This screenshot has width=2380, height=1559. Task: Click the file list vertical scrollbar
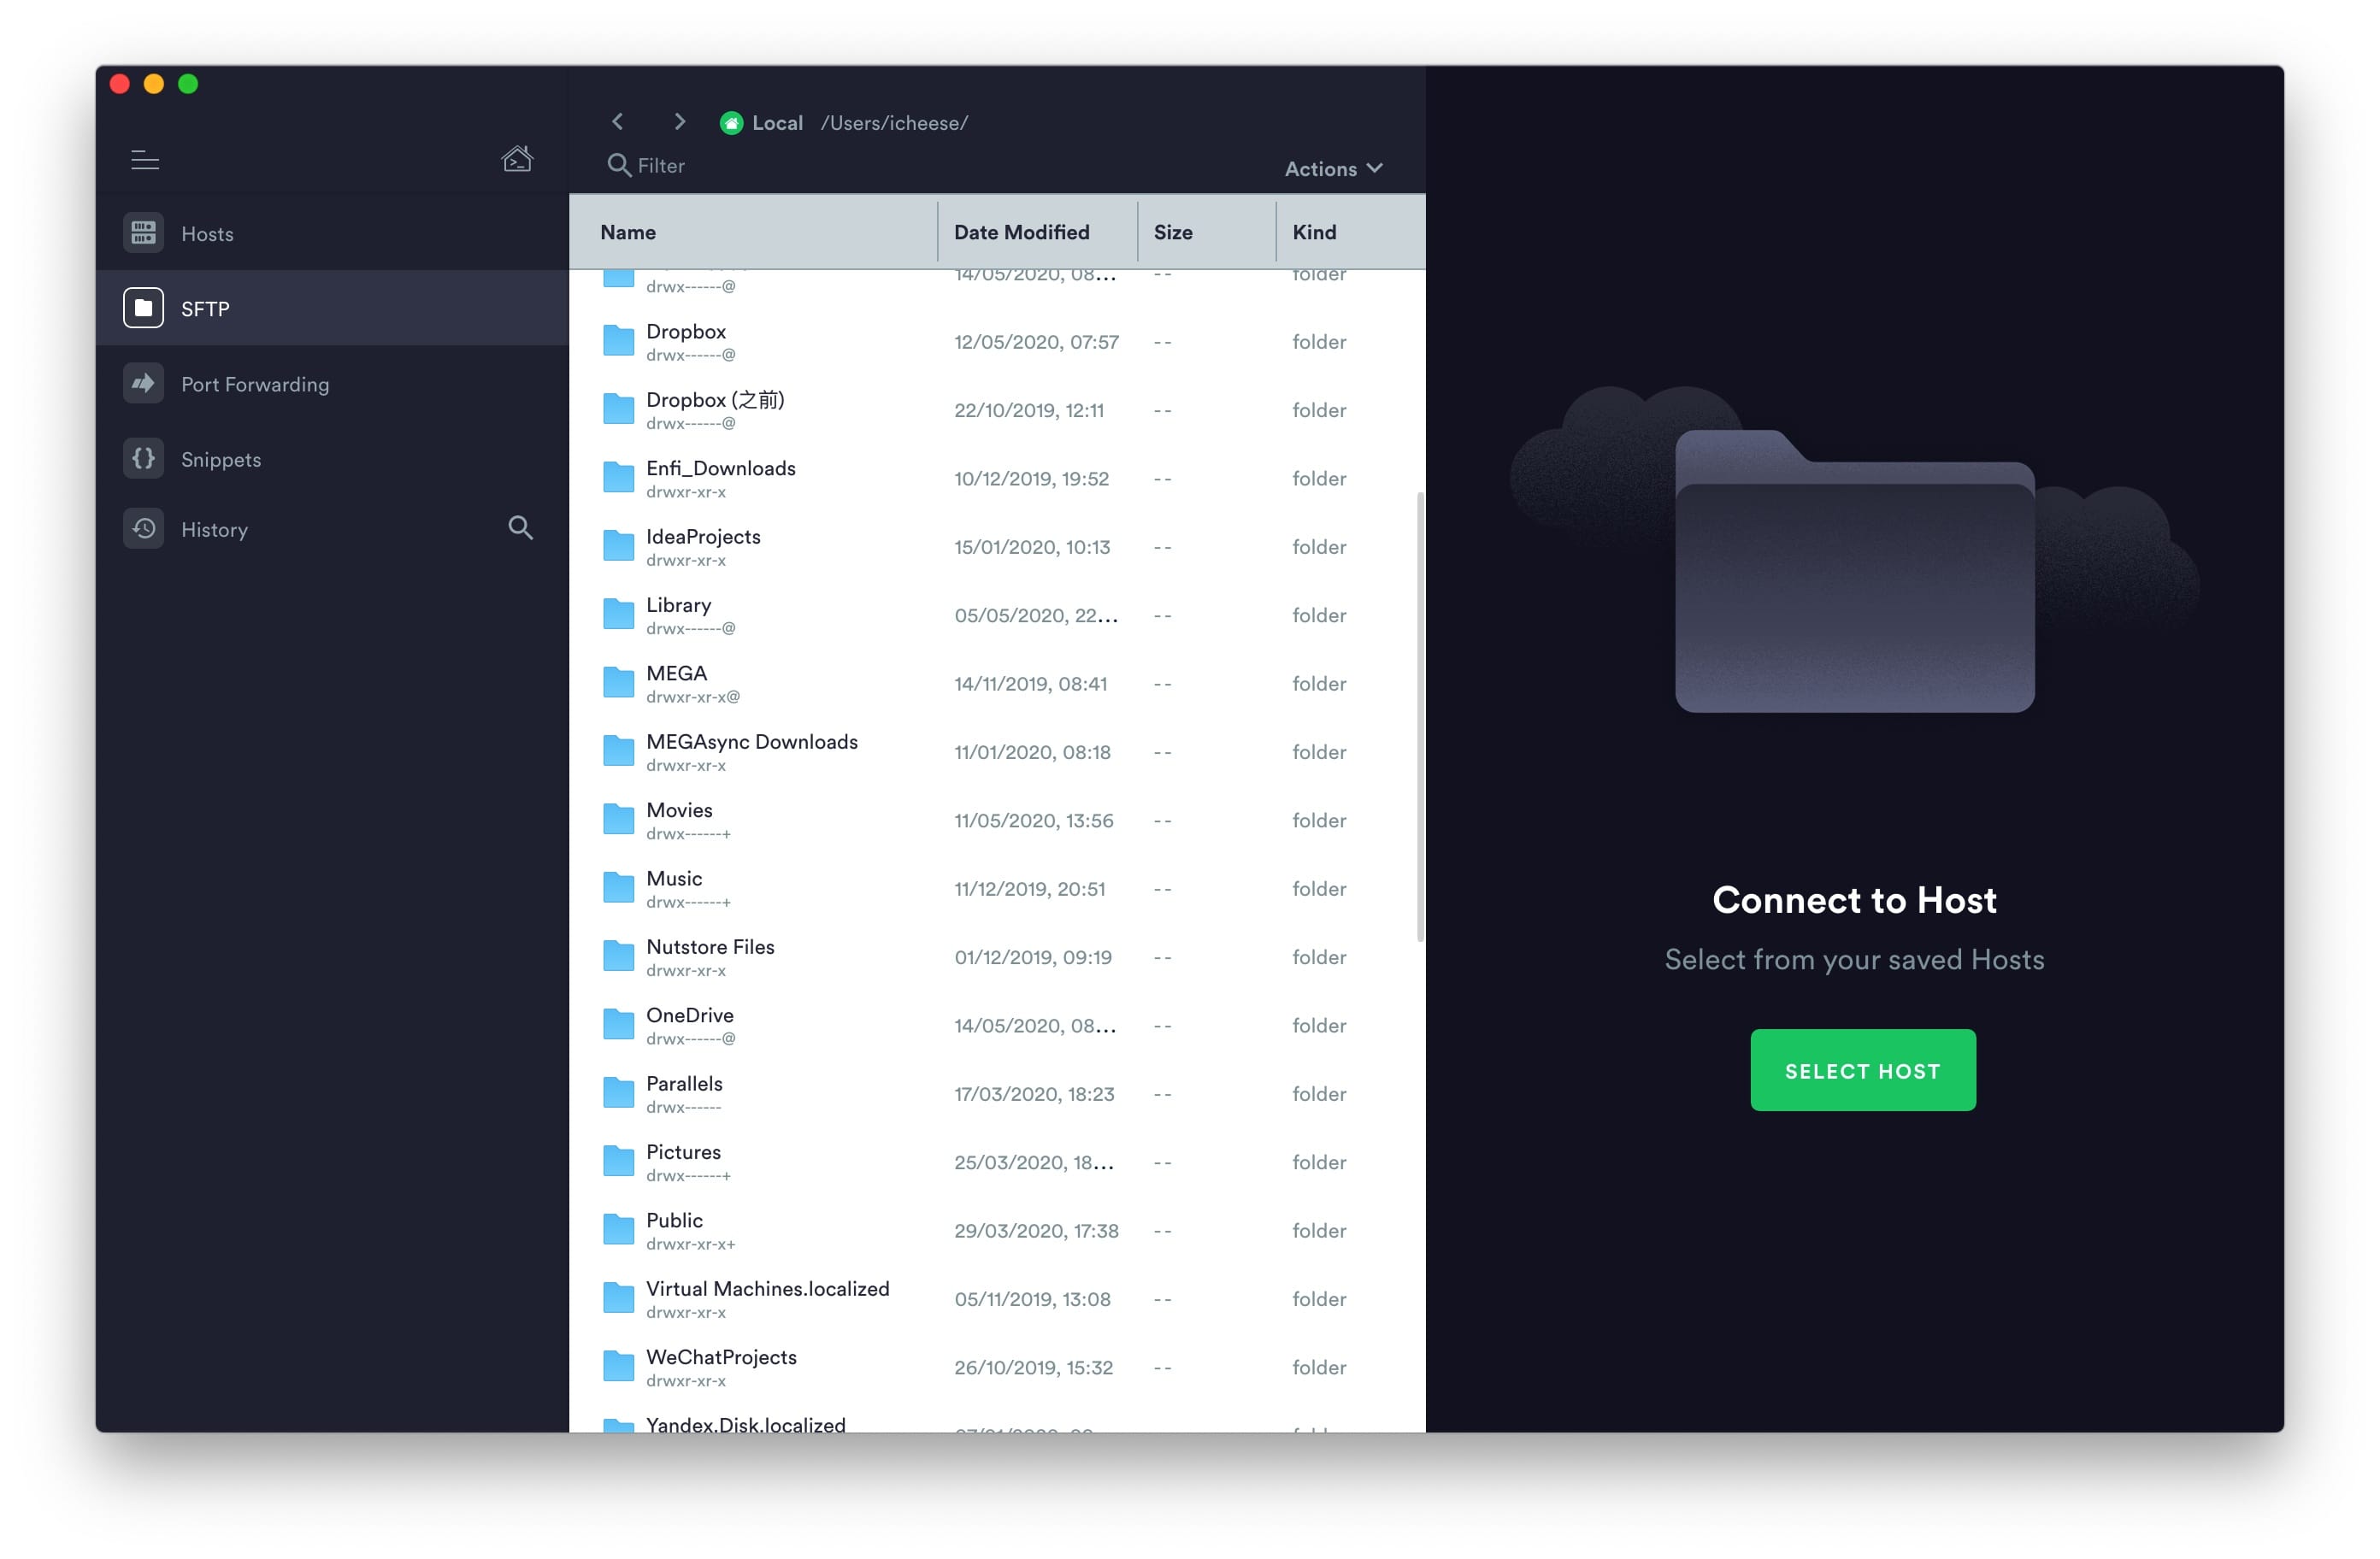pos(1419,716)
